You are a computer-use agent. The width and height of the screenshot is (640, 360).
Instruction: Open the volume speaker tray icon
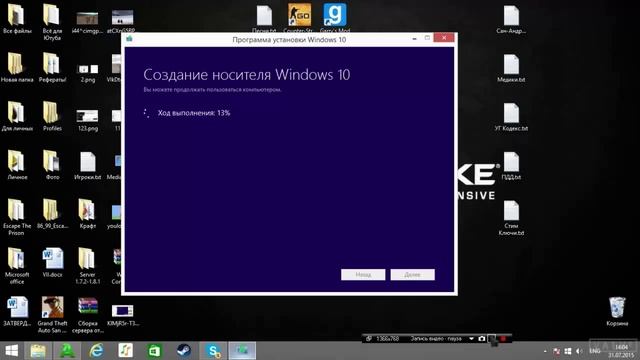pos(579,351)
